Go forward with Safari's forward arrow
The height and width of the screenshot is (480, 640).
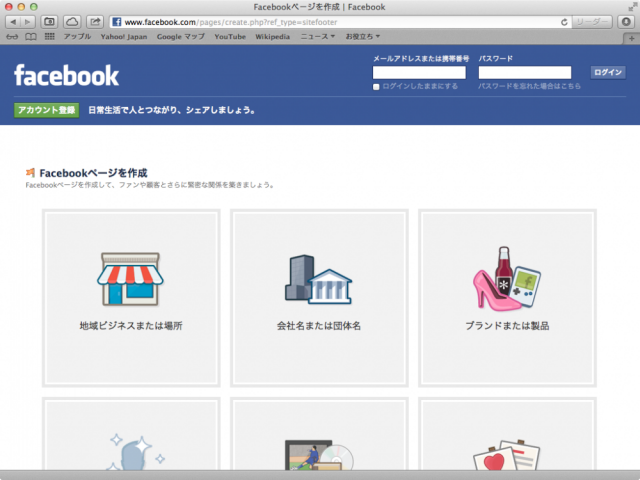pyautogui.click(x=28, y=22)
